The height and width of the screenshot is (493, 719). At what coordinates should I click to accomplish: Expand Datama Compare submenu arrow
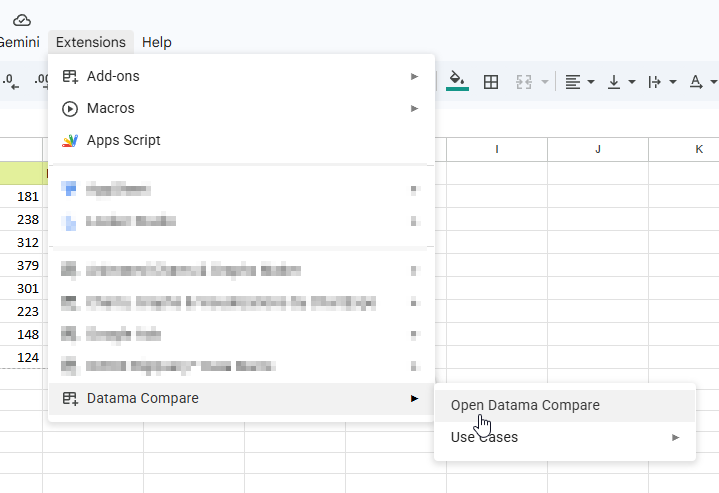[x=415, y=399]
